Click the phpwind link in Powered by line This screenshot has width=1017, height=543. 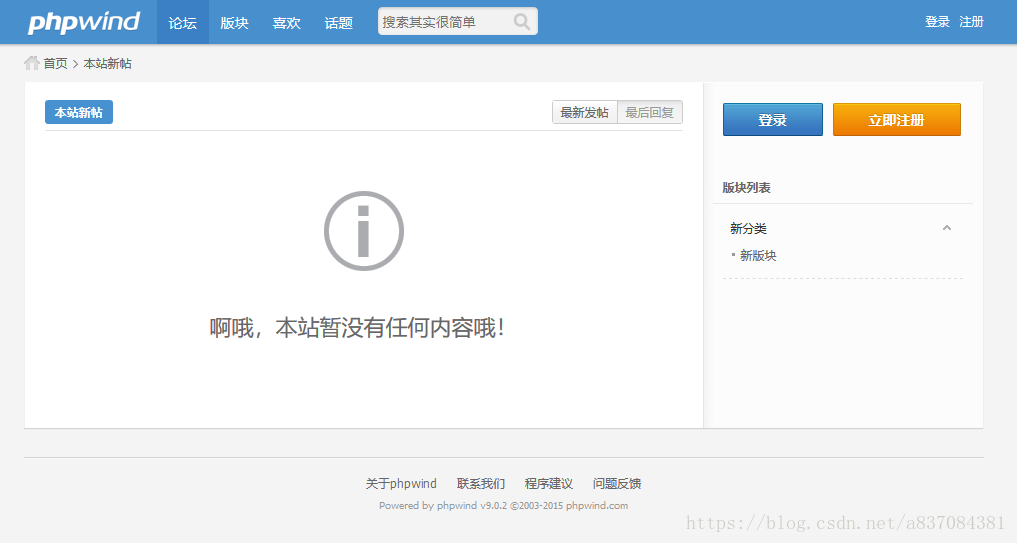click(x=457, y=505)
